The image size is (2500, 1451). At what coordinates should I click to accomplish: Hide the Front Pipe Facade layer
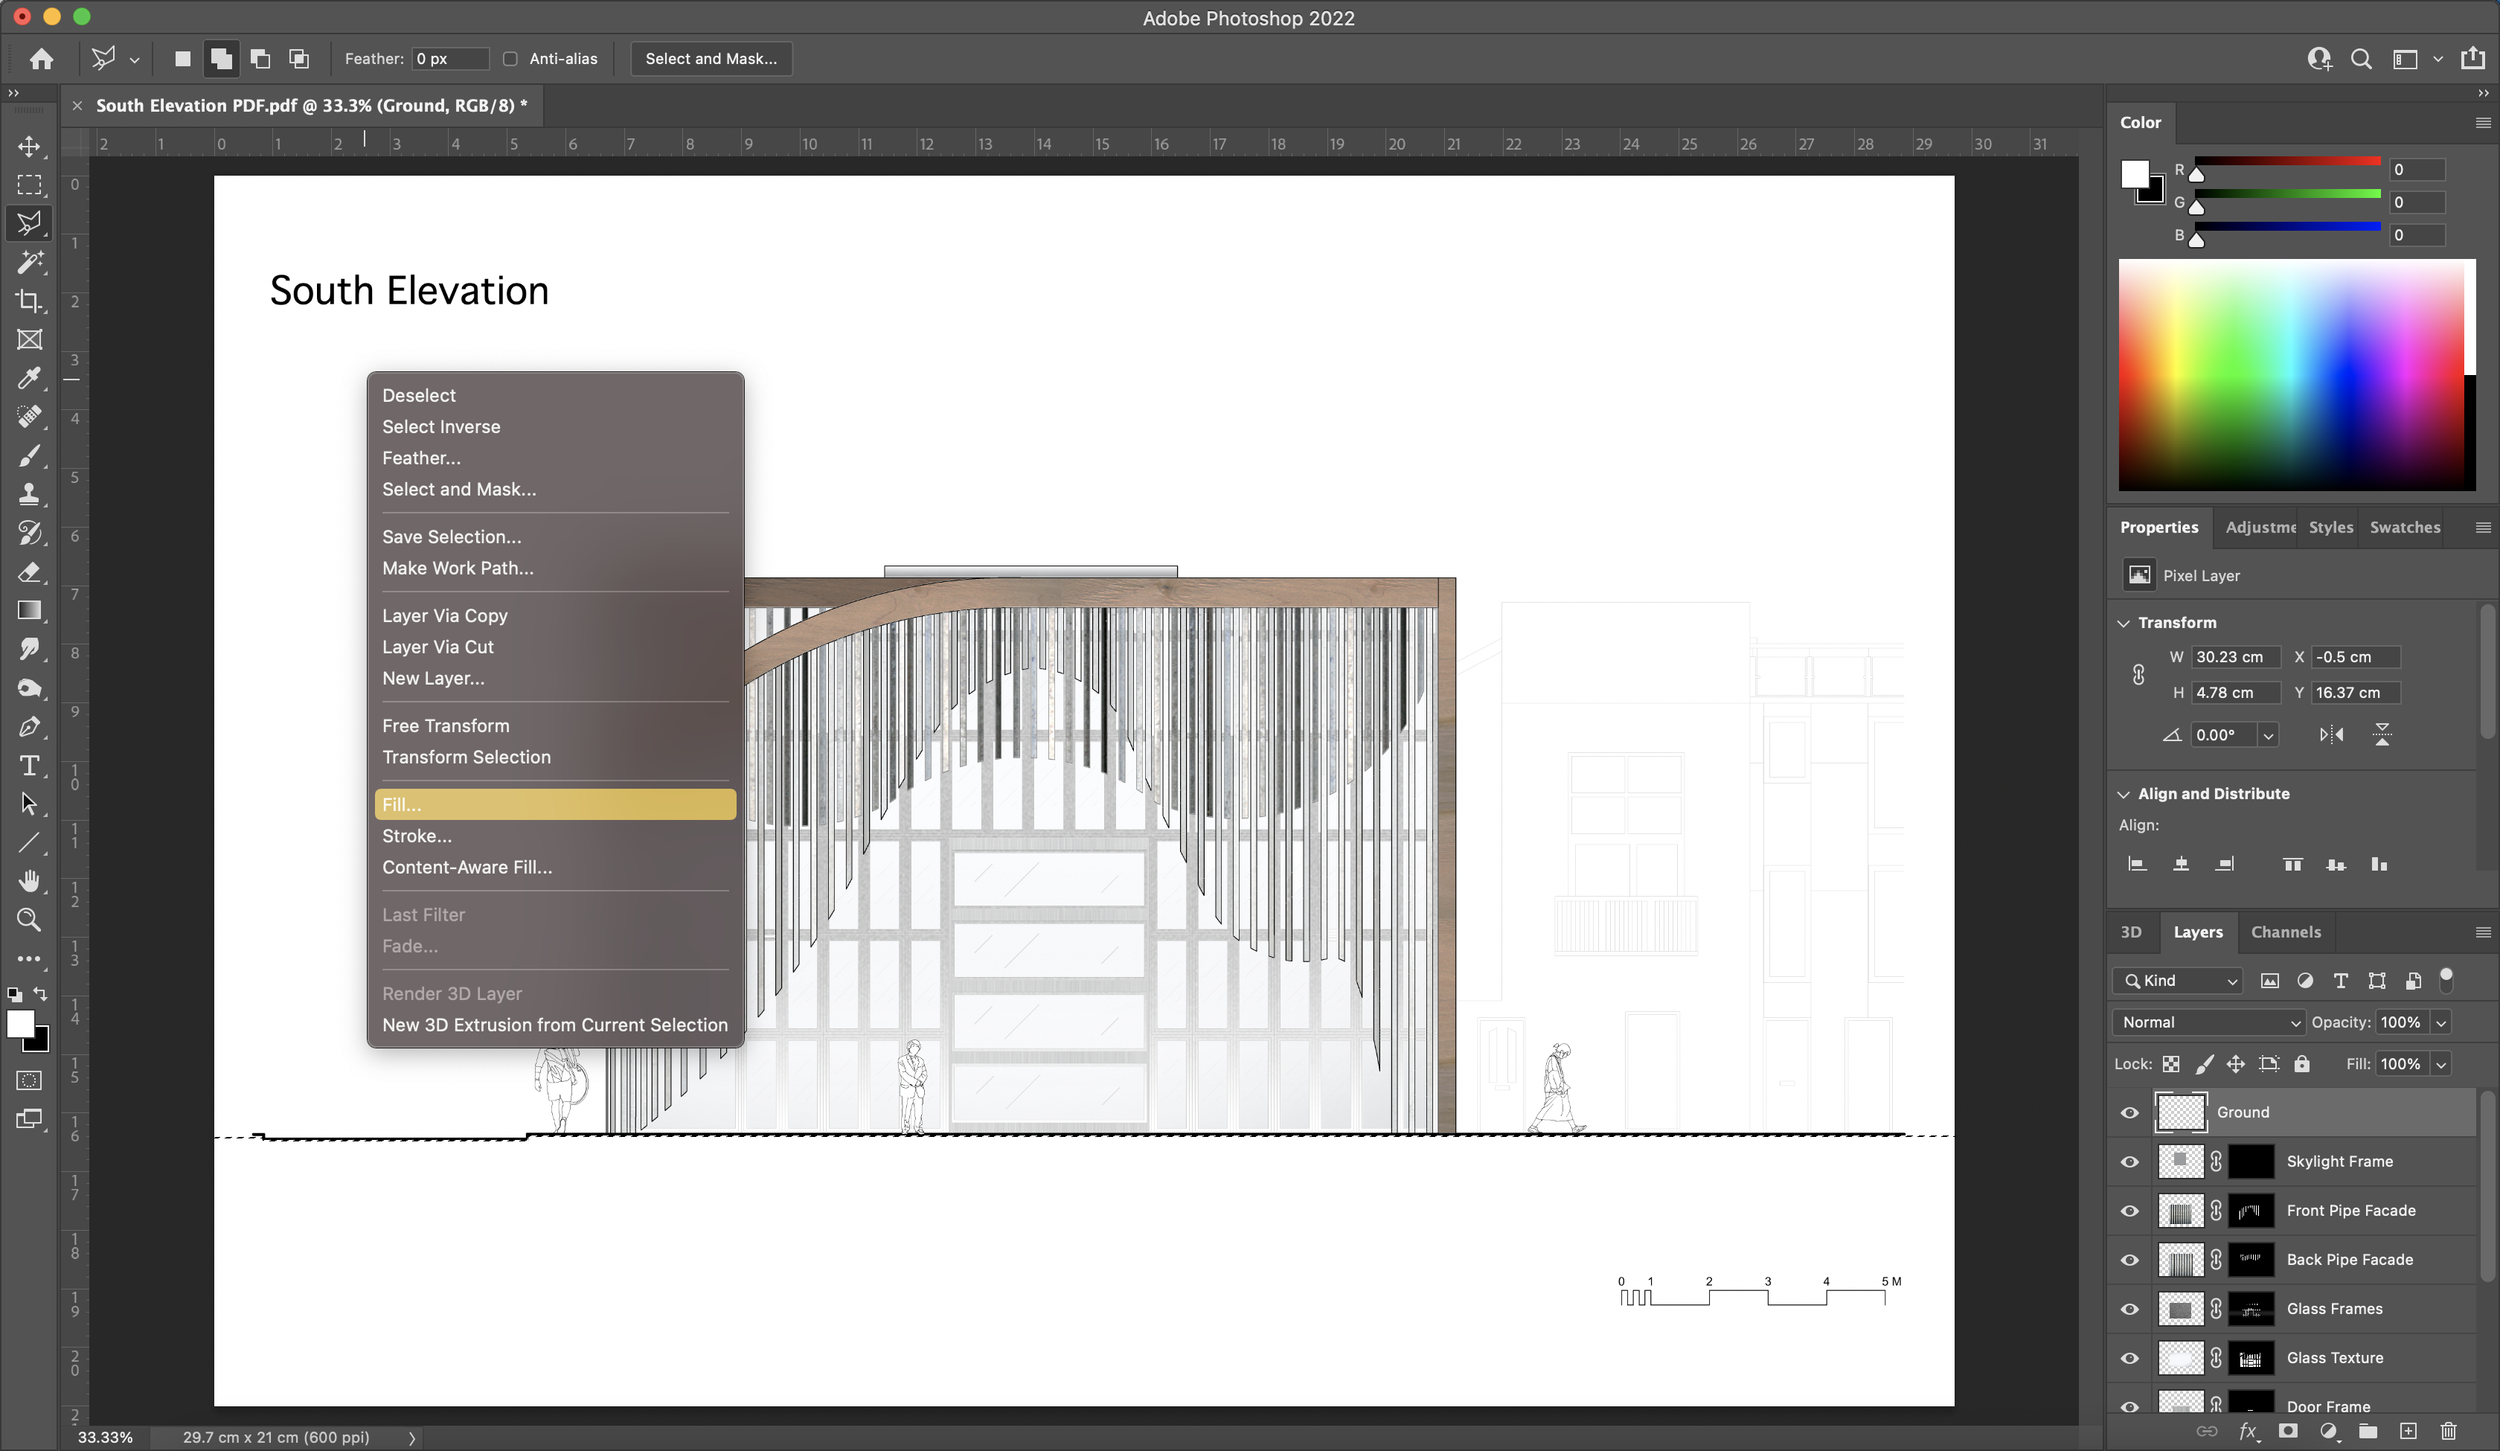click(x=2130, y=1211)
